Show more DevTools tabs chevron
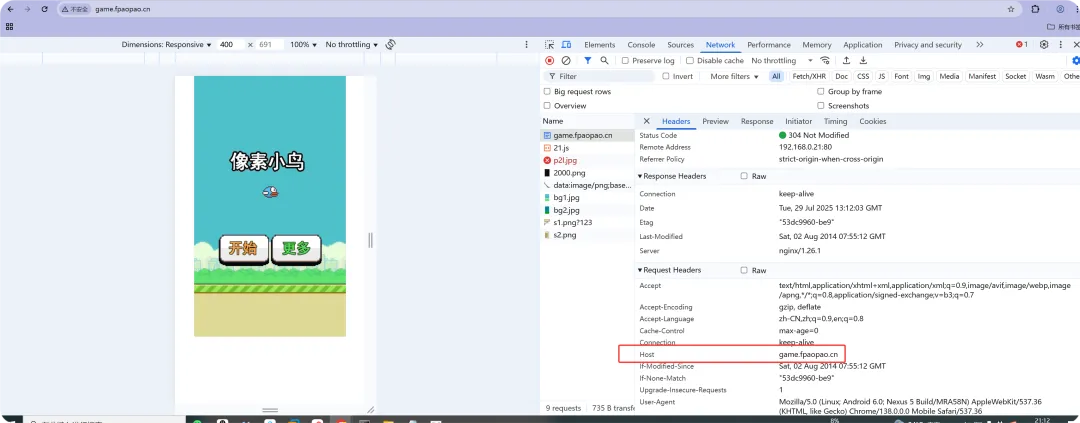Viewport: 1080px width, 423px height. pos(979,45)
